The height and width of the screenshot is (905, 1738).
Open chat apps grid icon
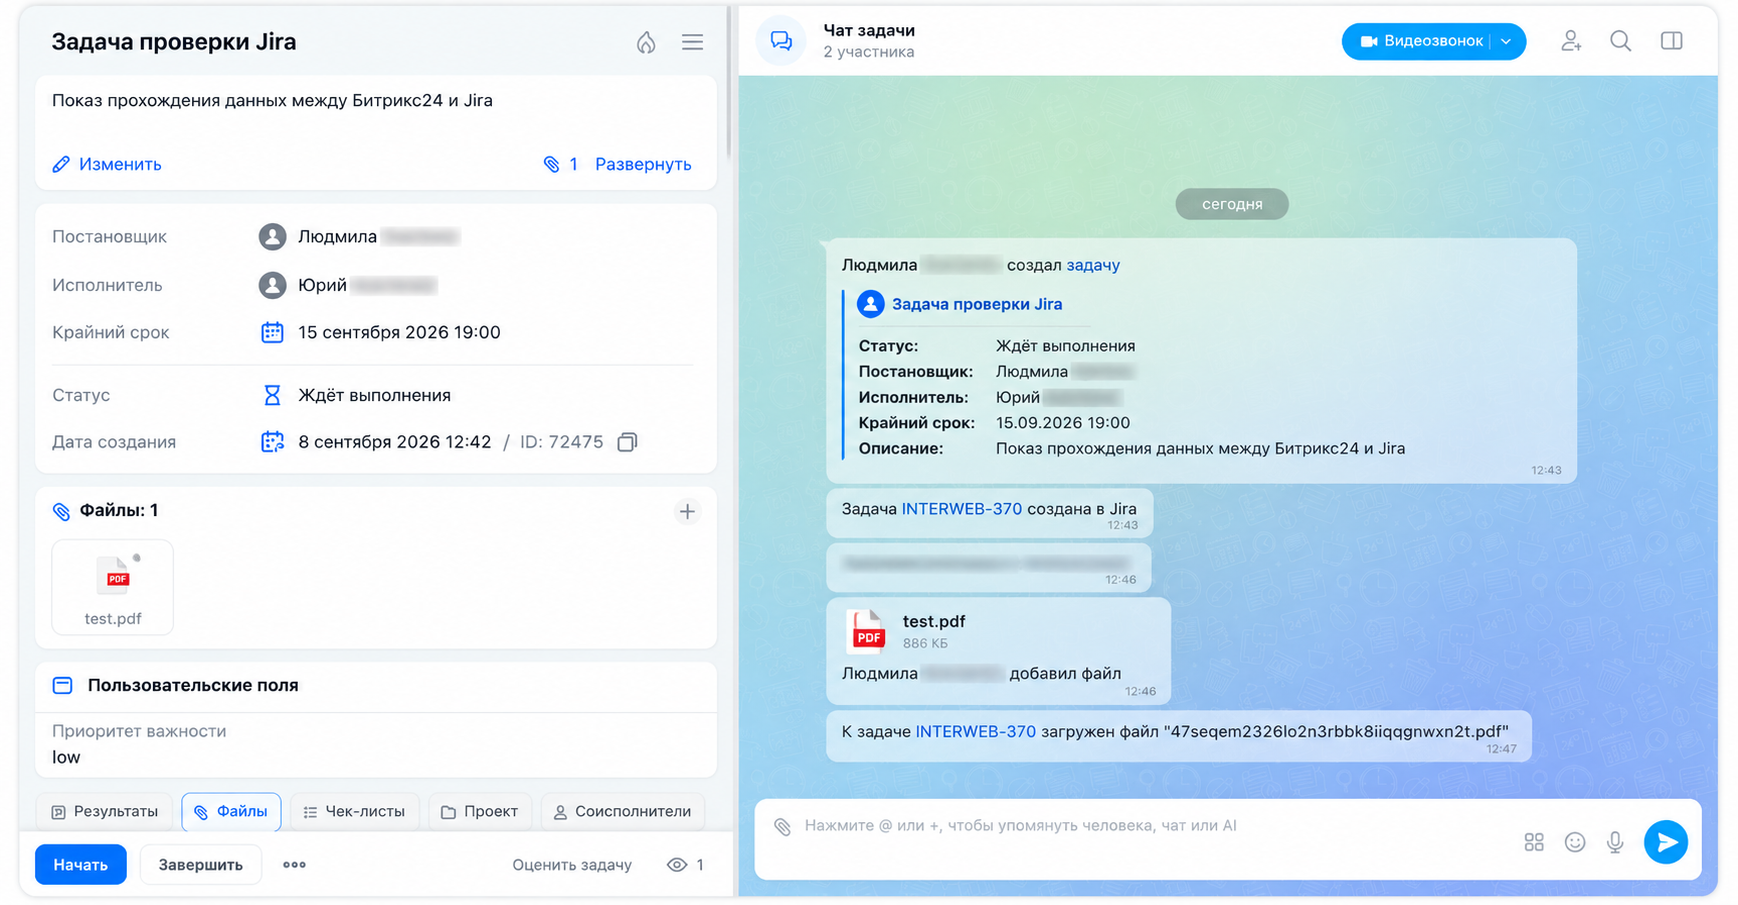1534,842
